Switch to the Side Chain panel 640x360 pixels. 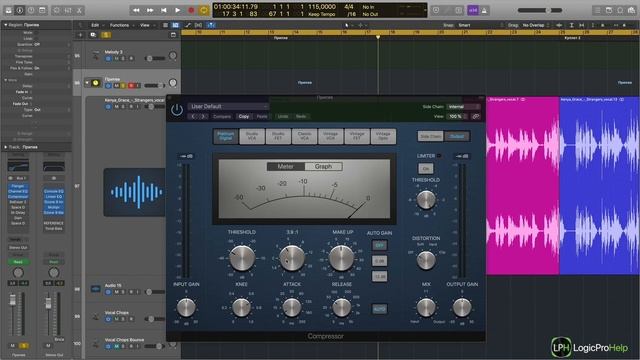pos(430,136)
